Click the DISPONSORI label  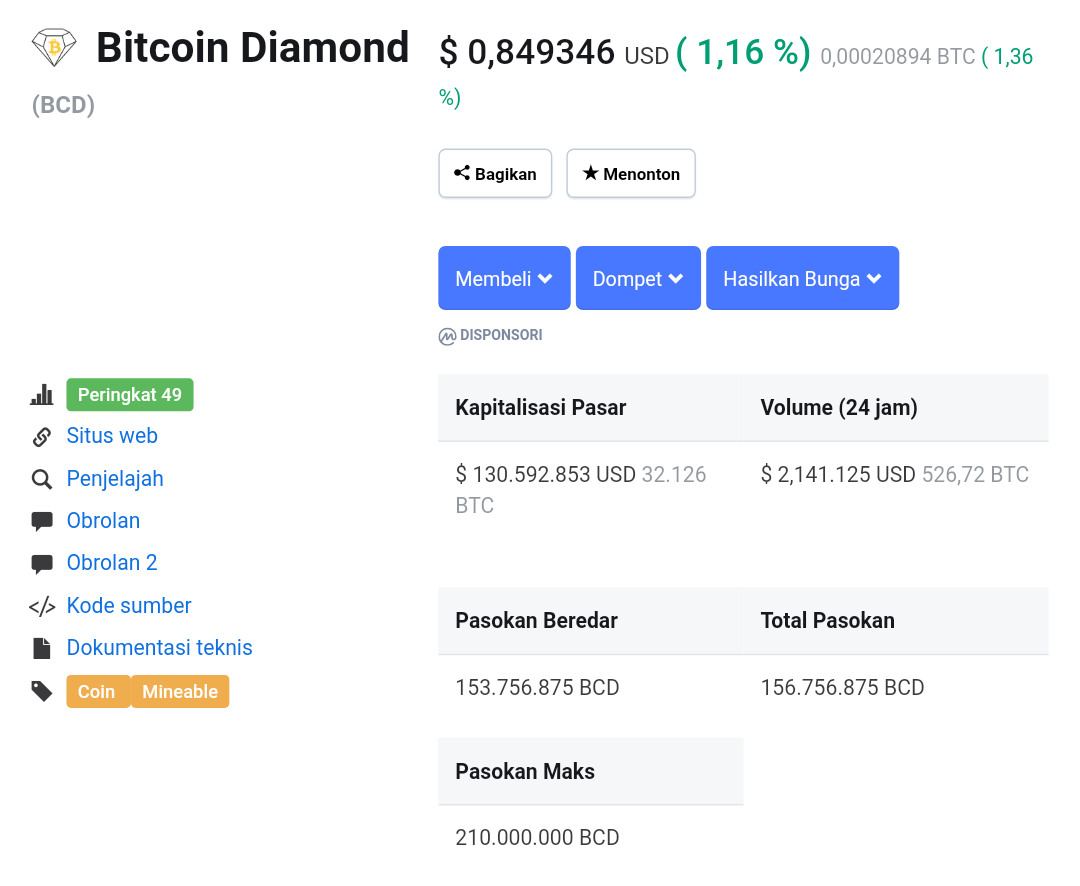[501, 335]
